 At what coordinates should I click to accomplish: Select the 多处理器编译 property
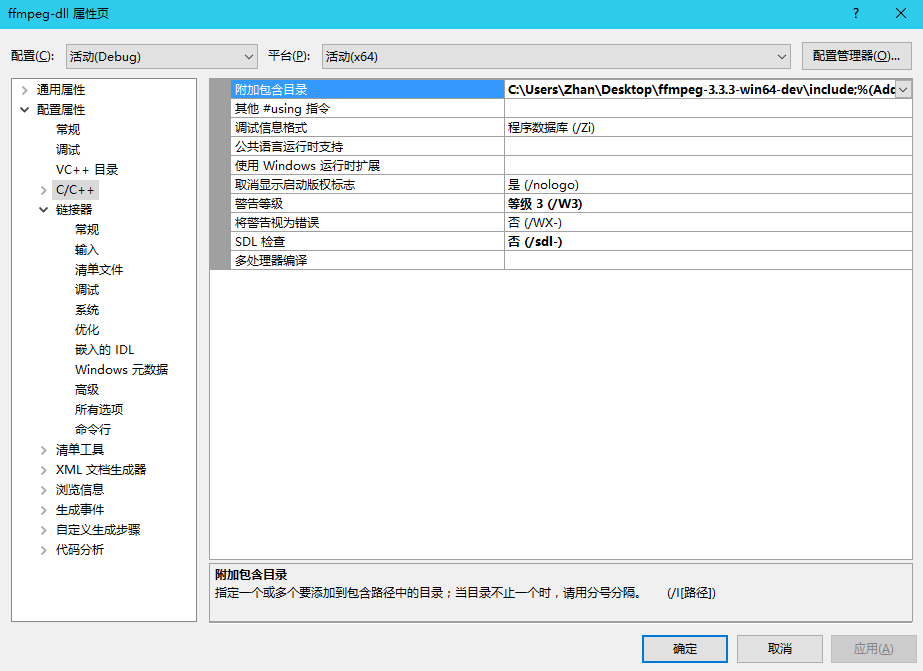pos(367,261)
